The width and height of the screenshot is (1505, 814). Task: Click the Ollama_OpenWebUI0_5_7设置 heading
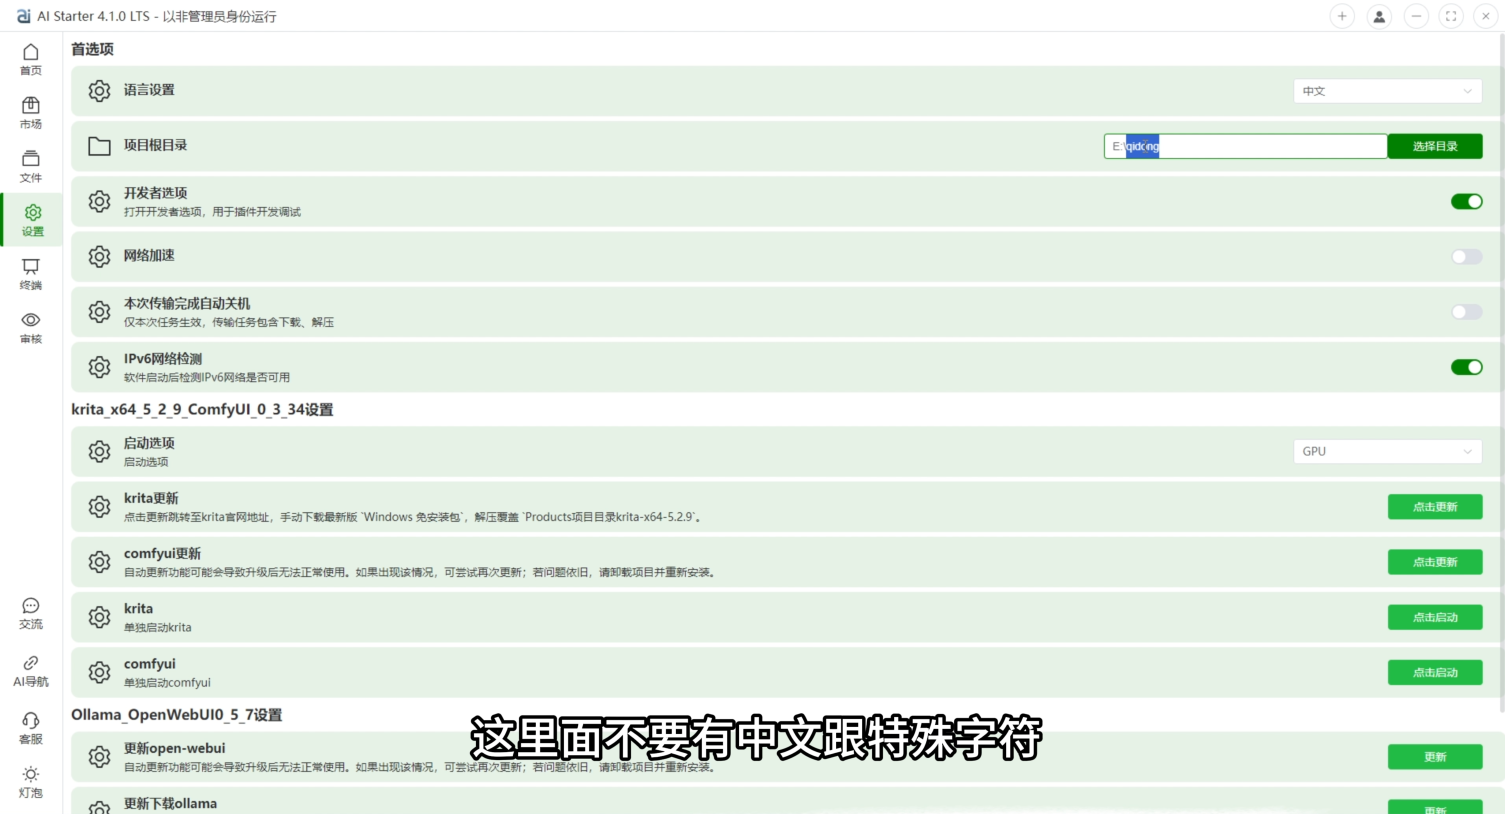coord(176,715)
